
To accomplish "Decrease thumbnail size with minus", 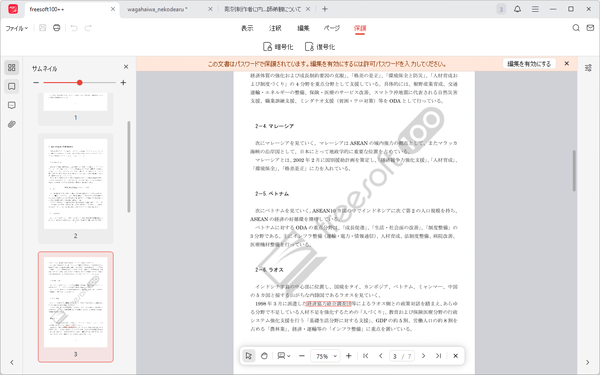I will click(36, 83).
